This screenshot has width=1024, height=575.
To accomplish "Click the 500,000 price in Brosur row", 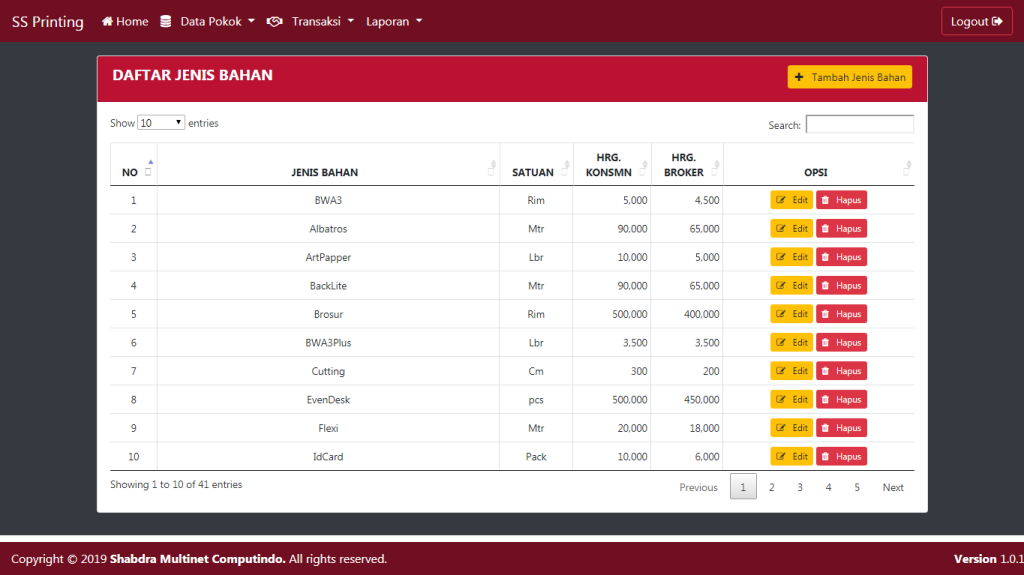I will coord(630,314).
